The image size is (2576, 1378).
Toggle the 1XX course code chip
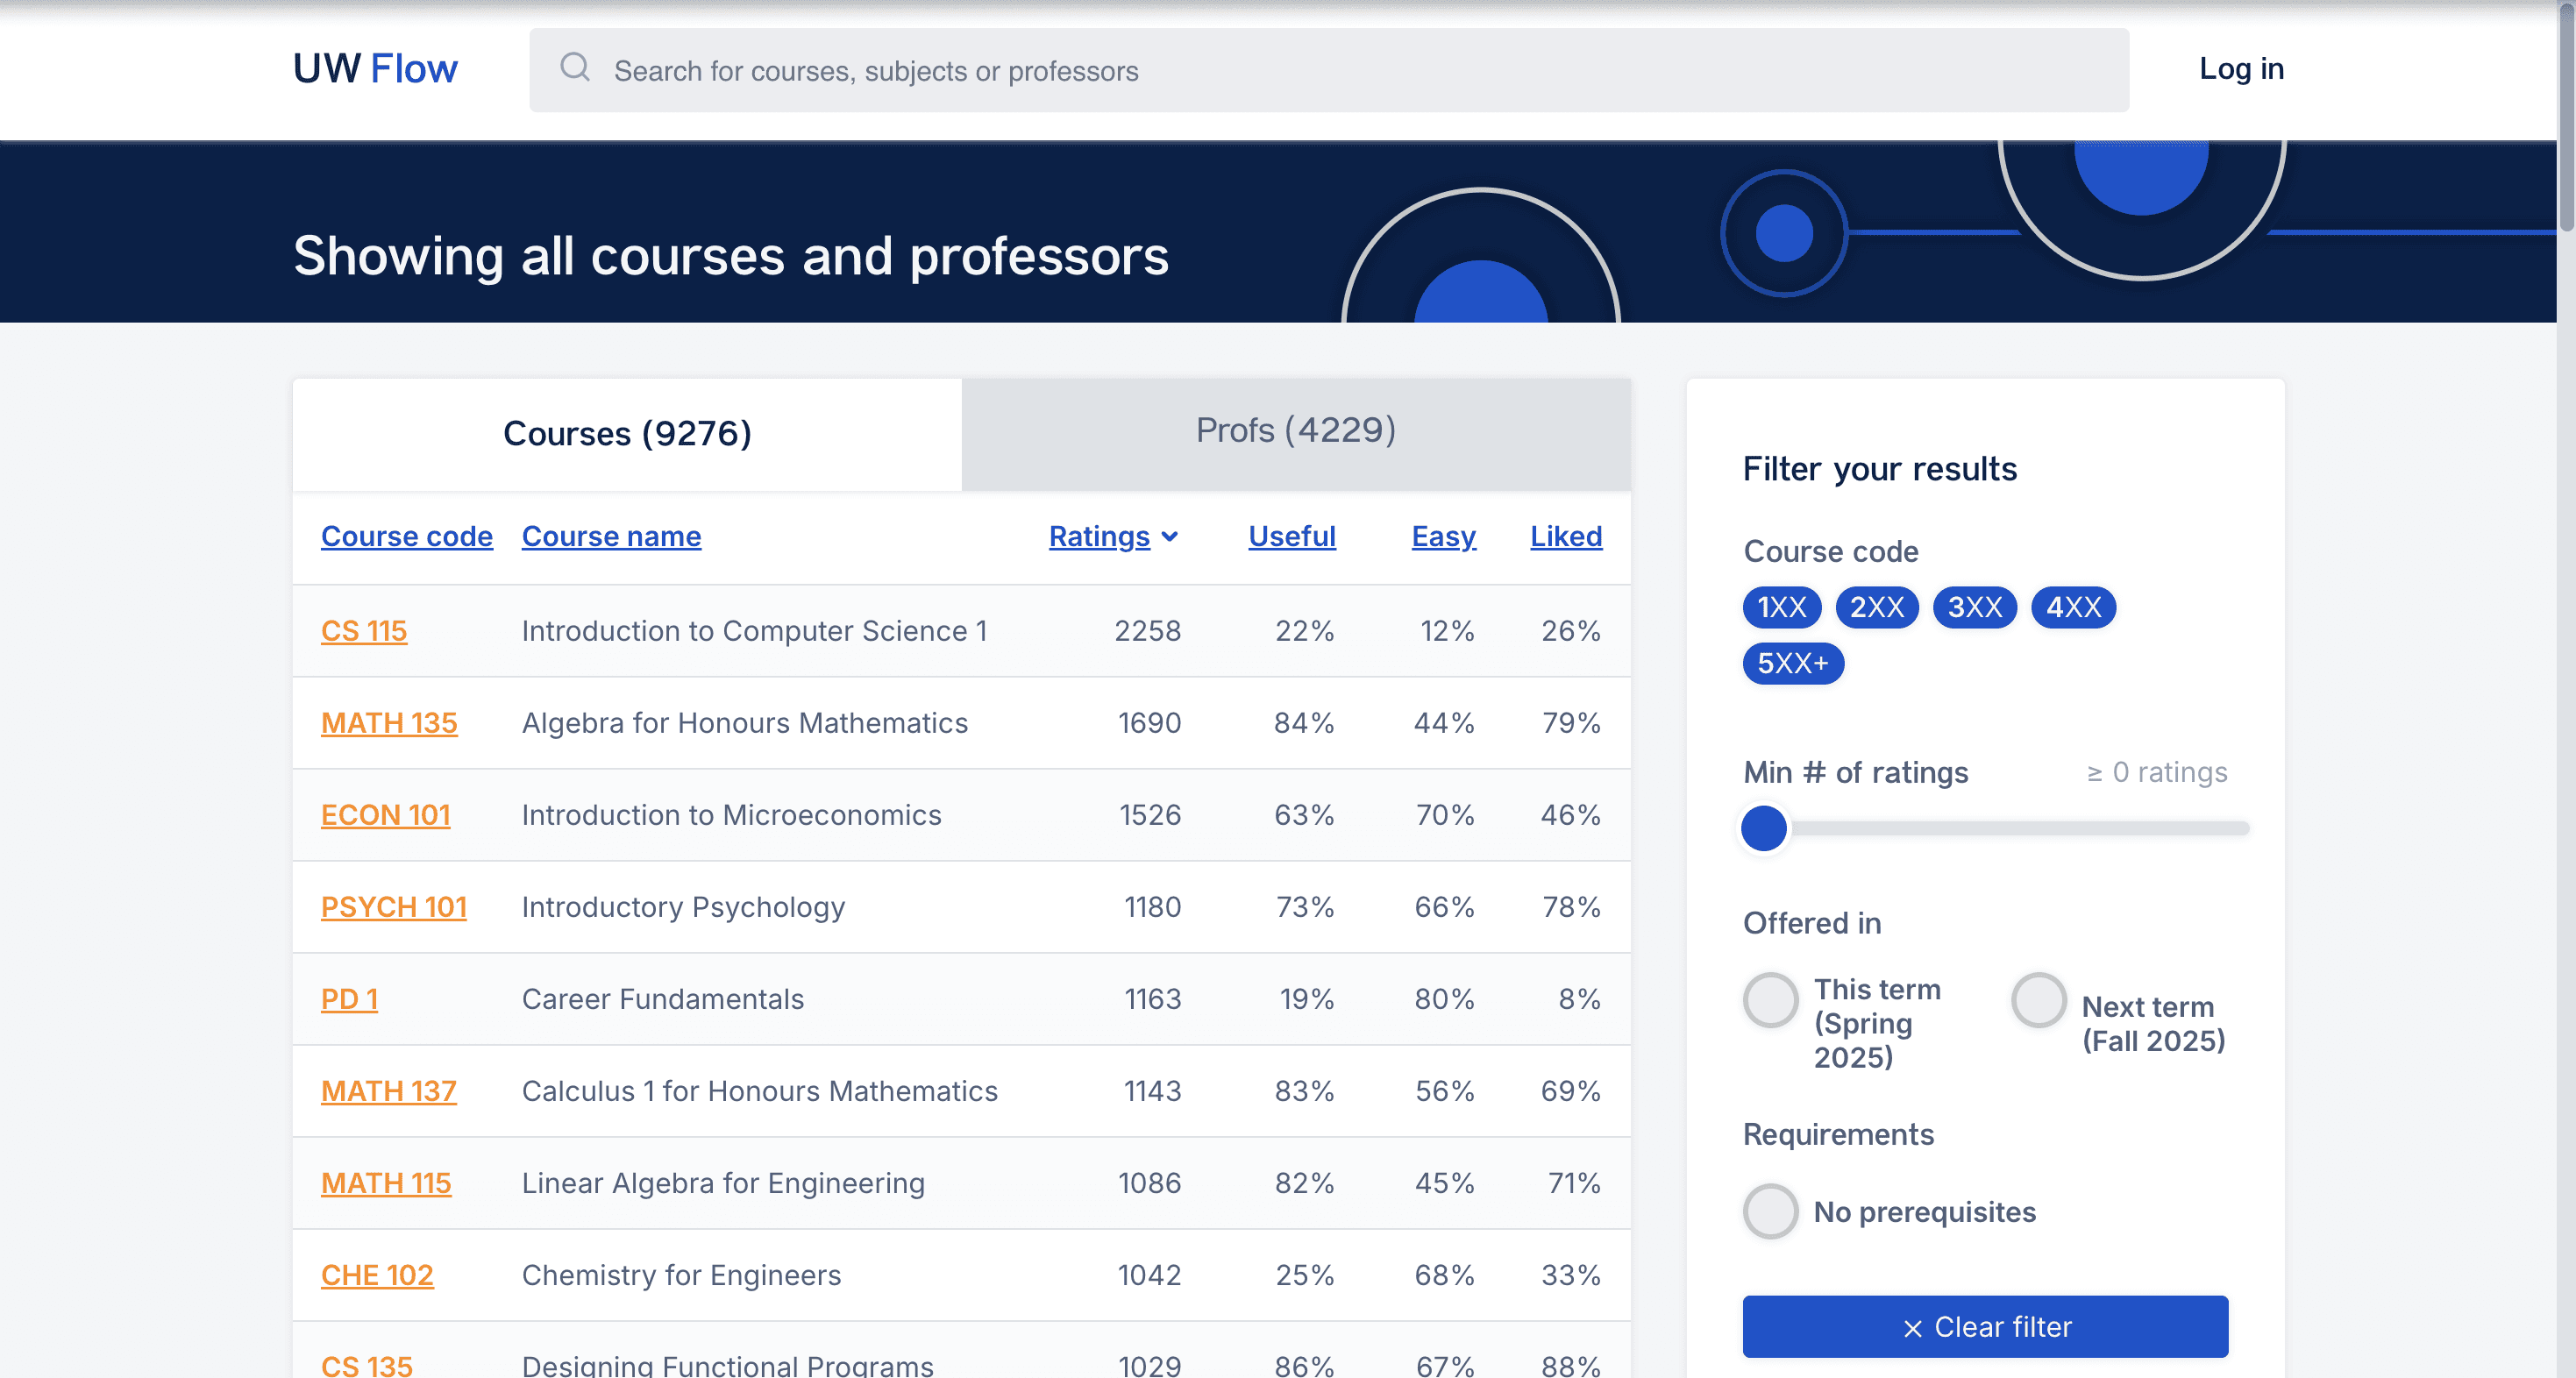[1781, 607]
